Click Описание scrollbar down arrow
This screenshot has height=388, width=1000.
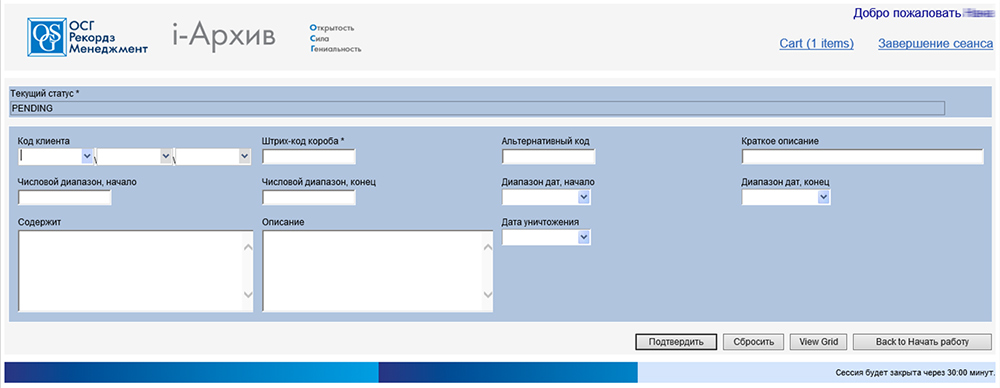(488, 295)
